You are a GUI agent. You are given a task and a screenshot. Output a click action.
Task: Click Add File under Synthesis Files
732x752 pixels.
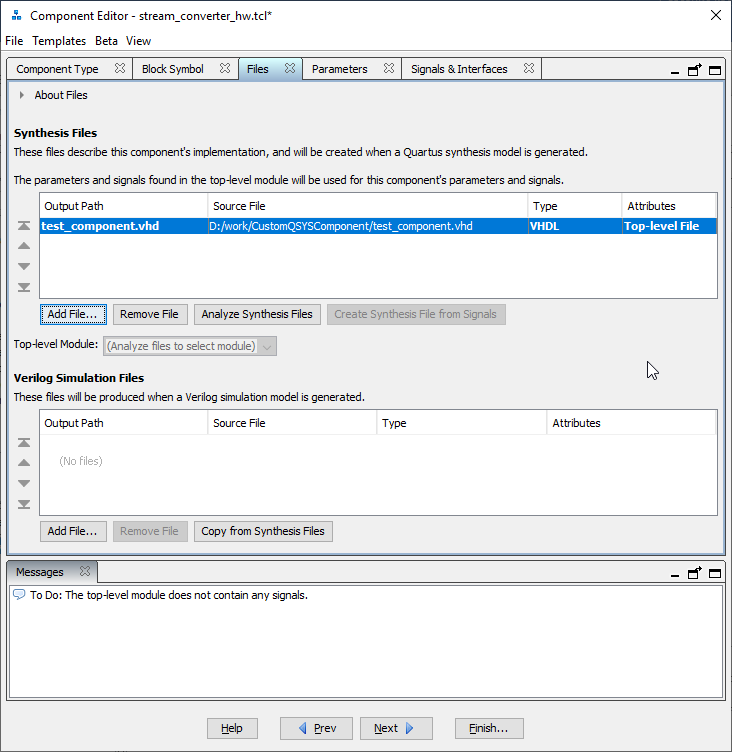[x=73, y=314]
